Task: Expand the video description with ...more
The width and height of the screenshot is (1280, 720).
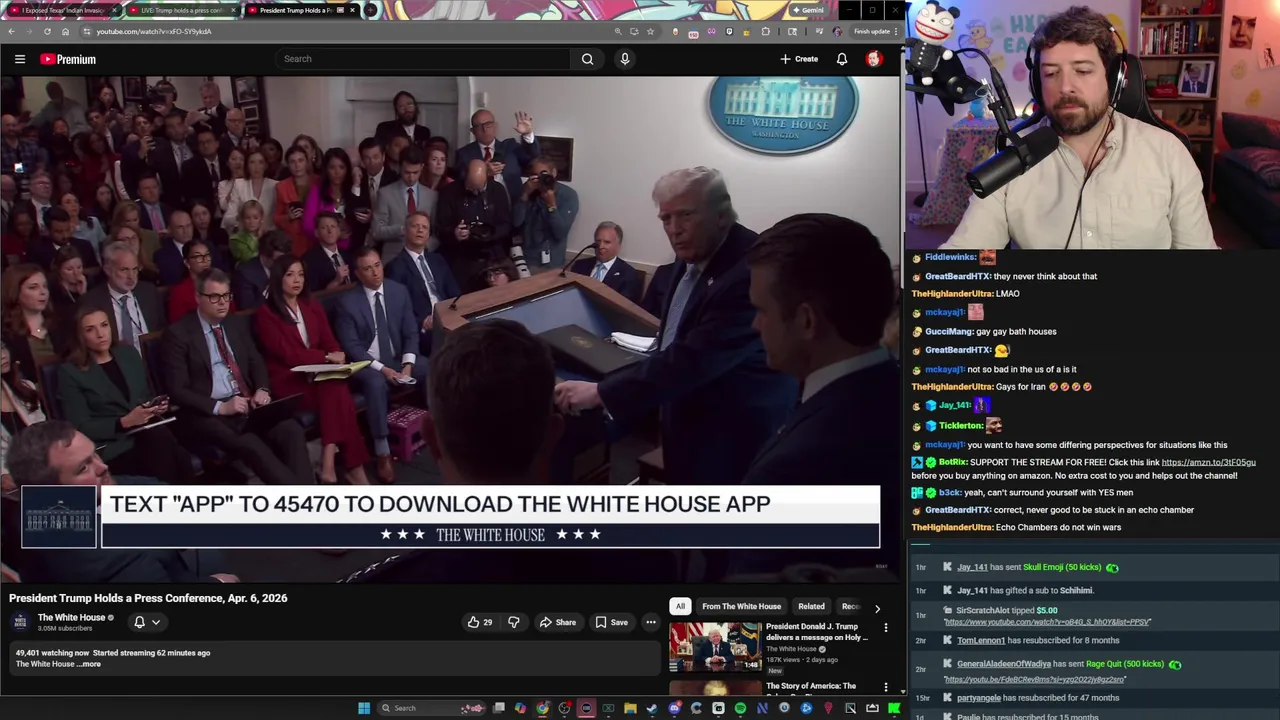Action: pos(91,664)
